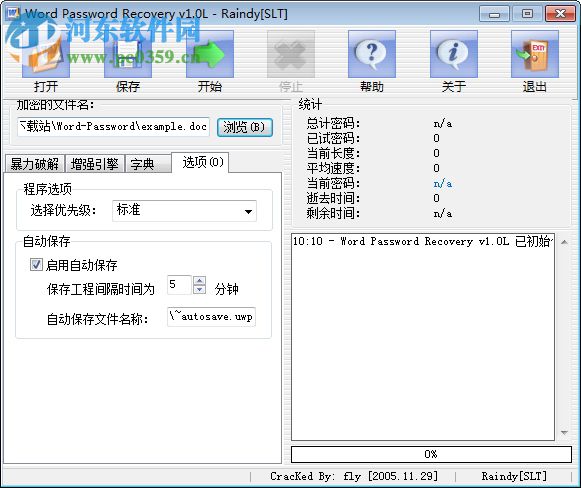Click the 平均速度 label

(x=333, y=168)
